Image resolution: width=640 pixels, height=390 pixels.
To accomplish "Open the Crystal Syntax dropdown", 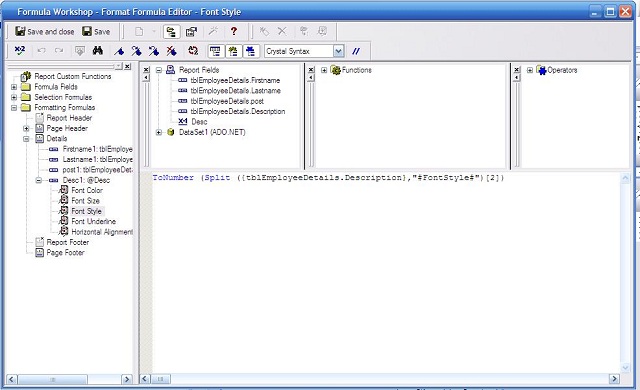I will tap(338, 51).
